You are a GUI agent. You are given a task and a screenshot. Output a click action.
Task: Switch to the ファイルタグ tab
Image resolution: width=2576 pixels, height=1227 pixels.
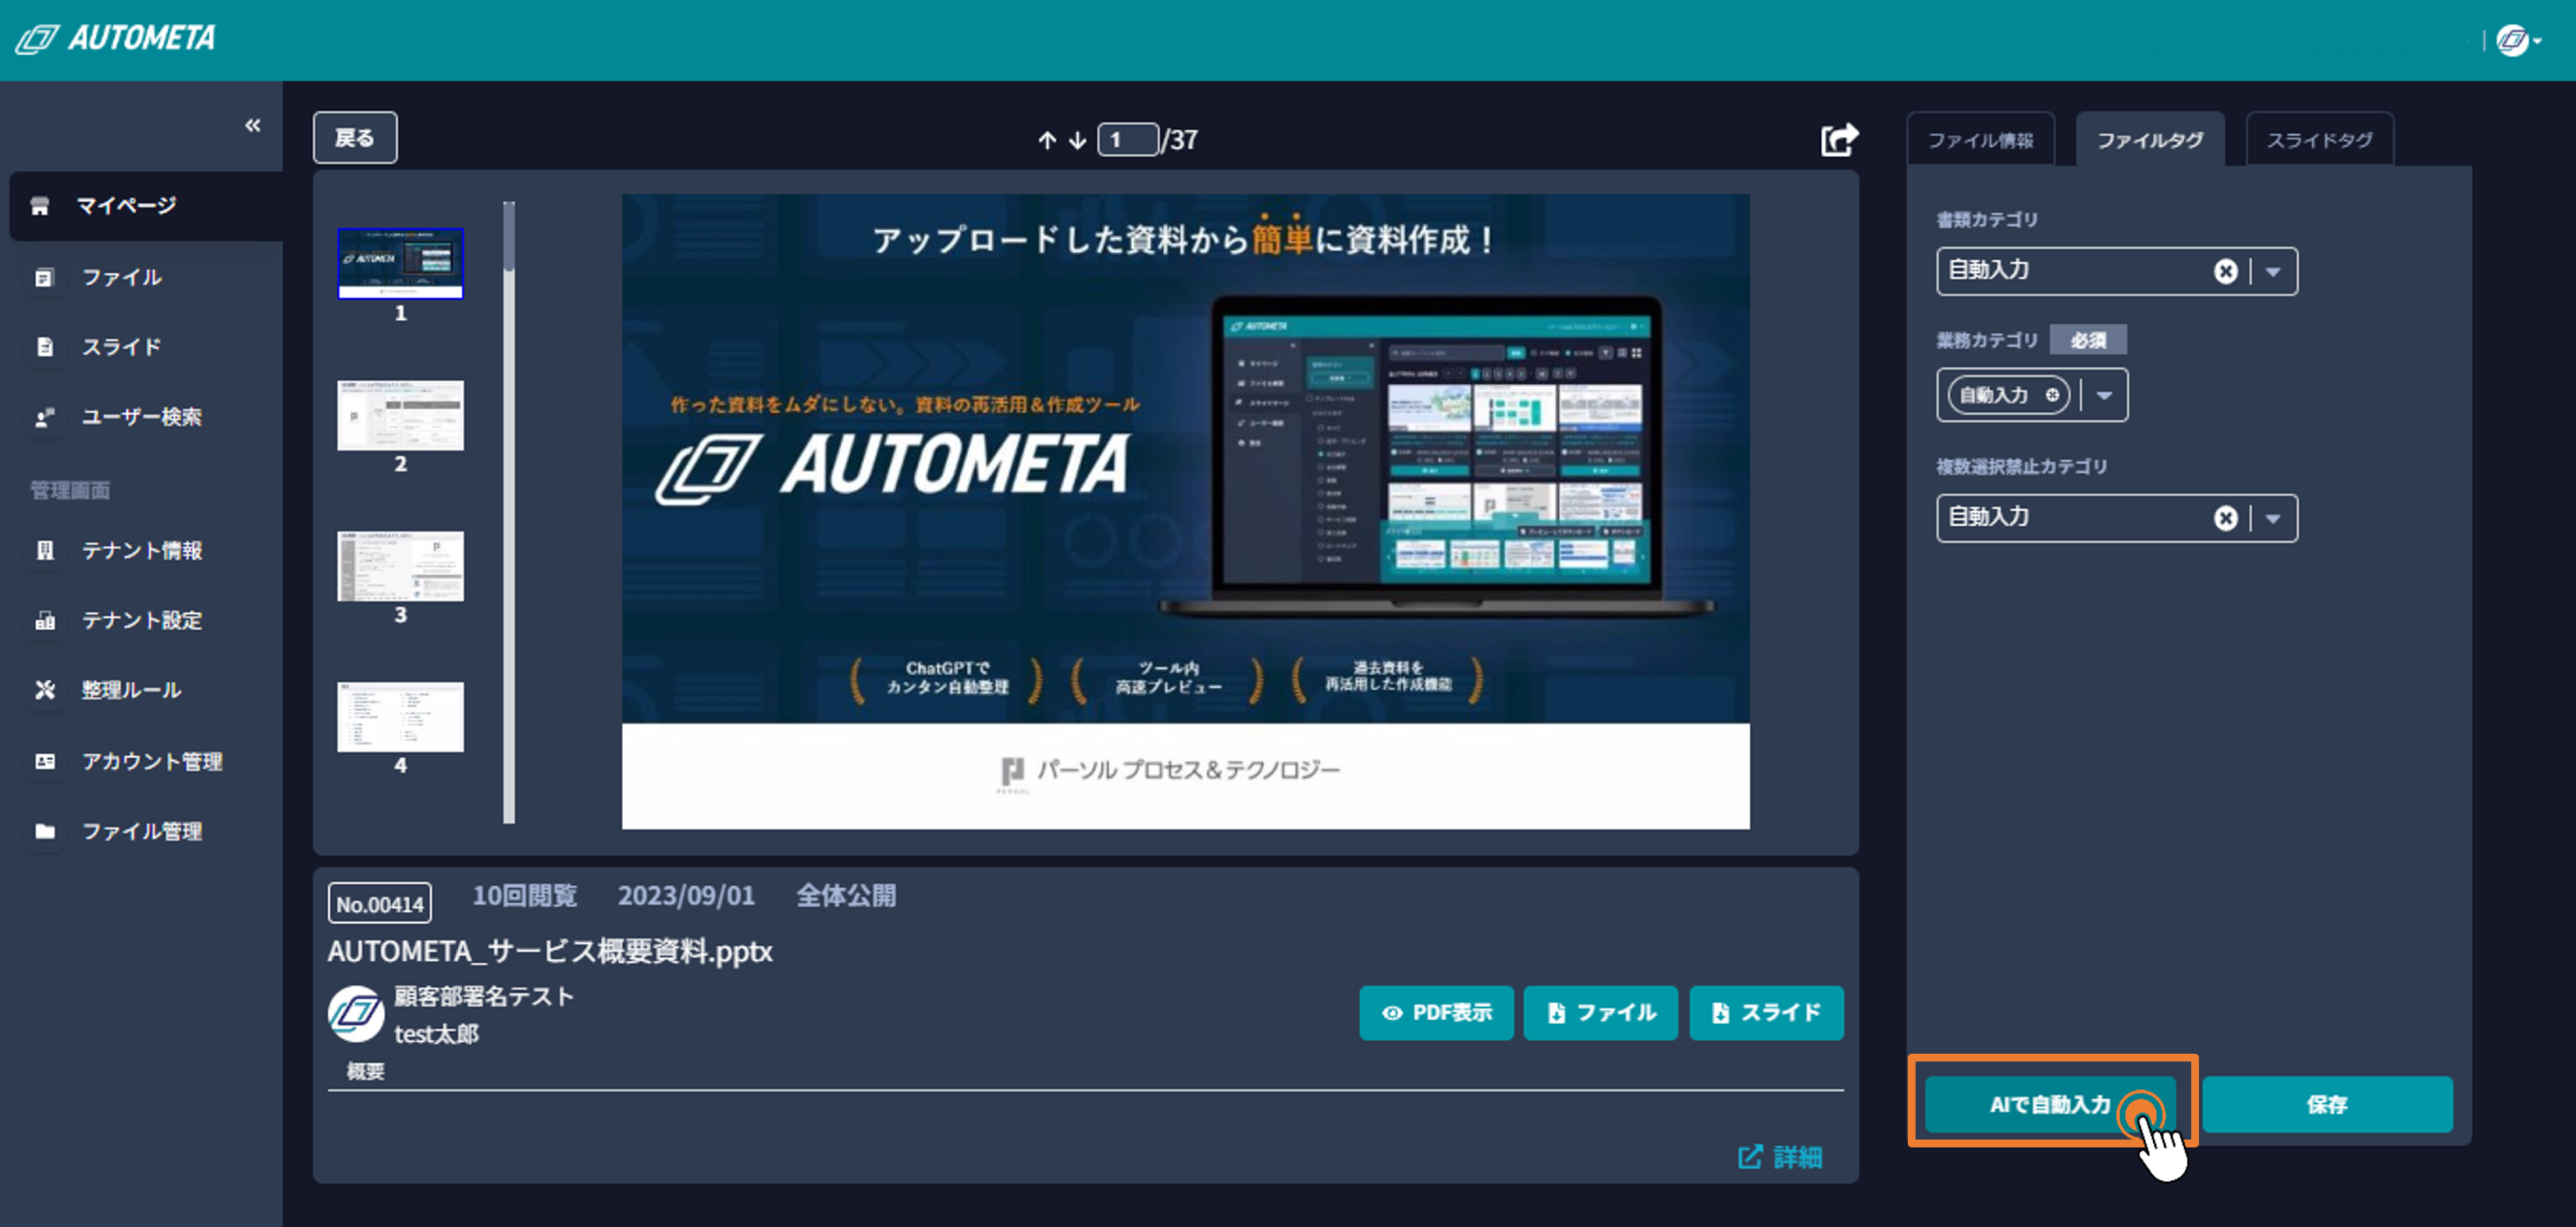2150,140
